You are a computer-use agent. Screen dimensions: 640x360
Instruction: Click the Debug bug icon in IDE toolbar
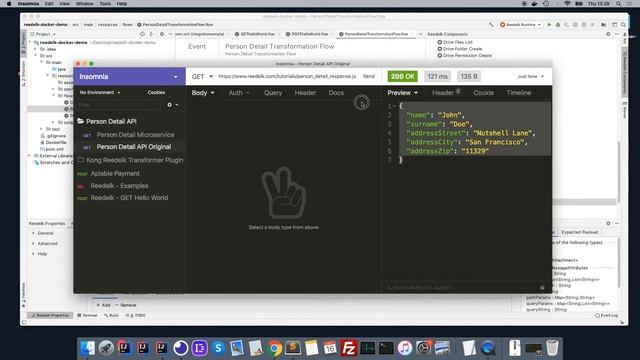(x=558, y=25)
